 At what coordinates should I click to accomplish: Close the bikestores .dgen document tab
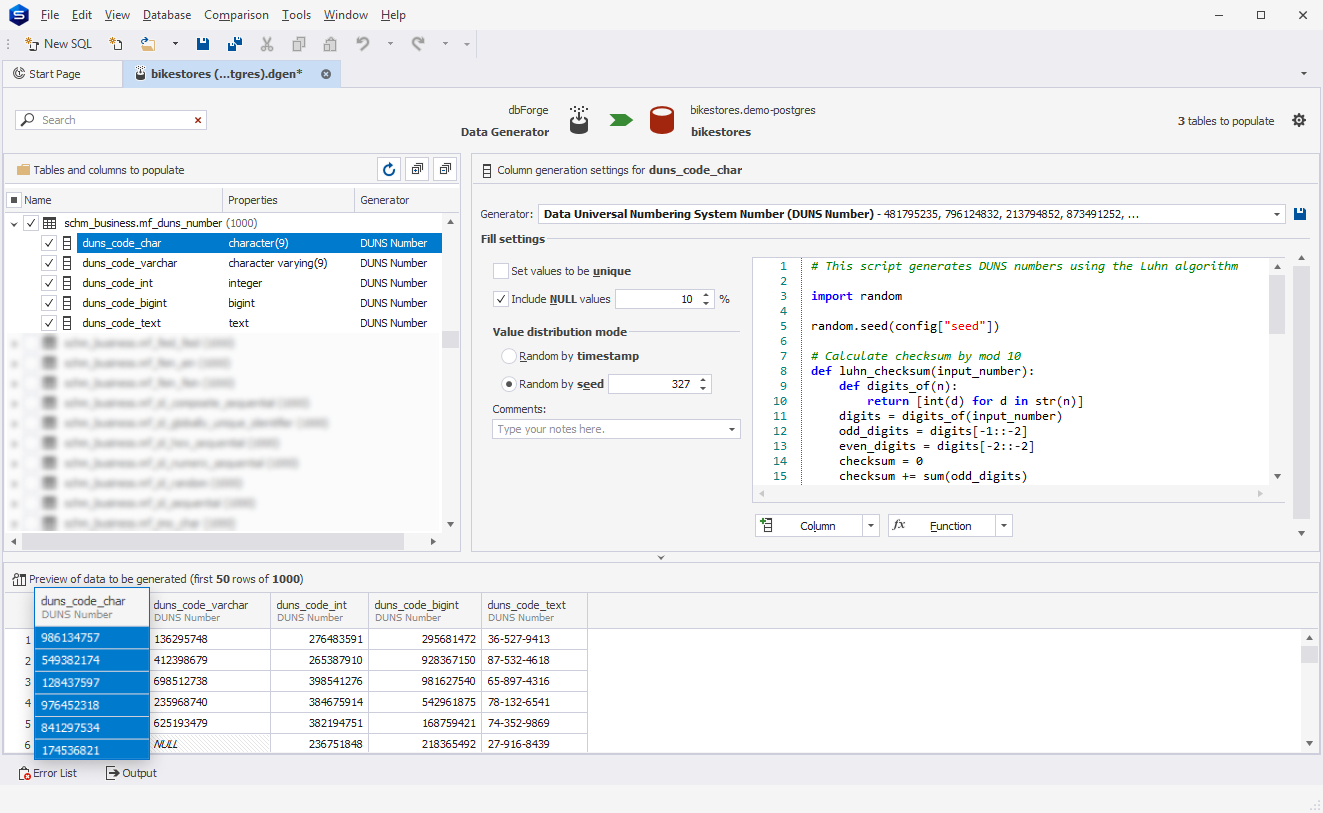click(326, 74)
